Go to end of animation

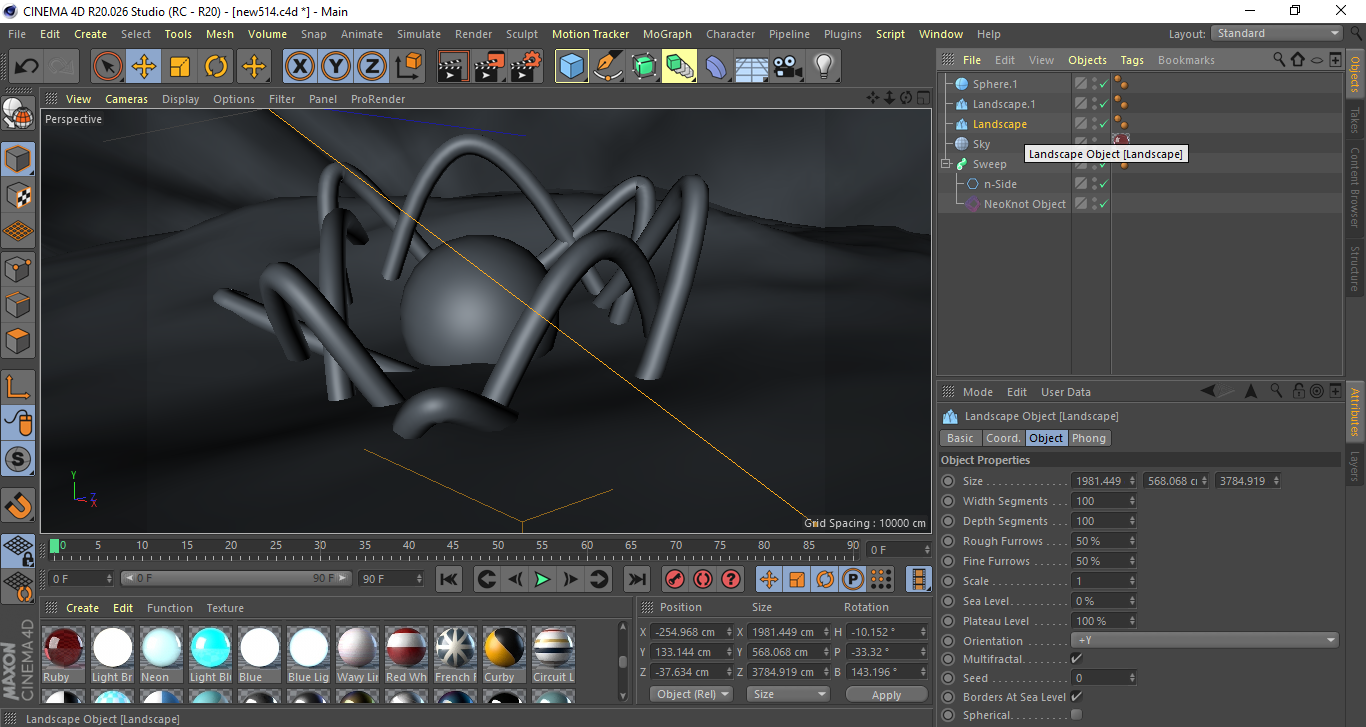[637, 579]
